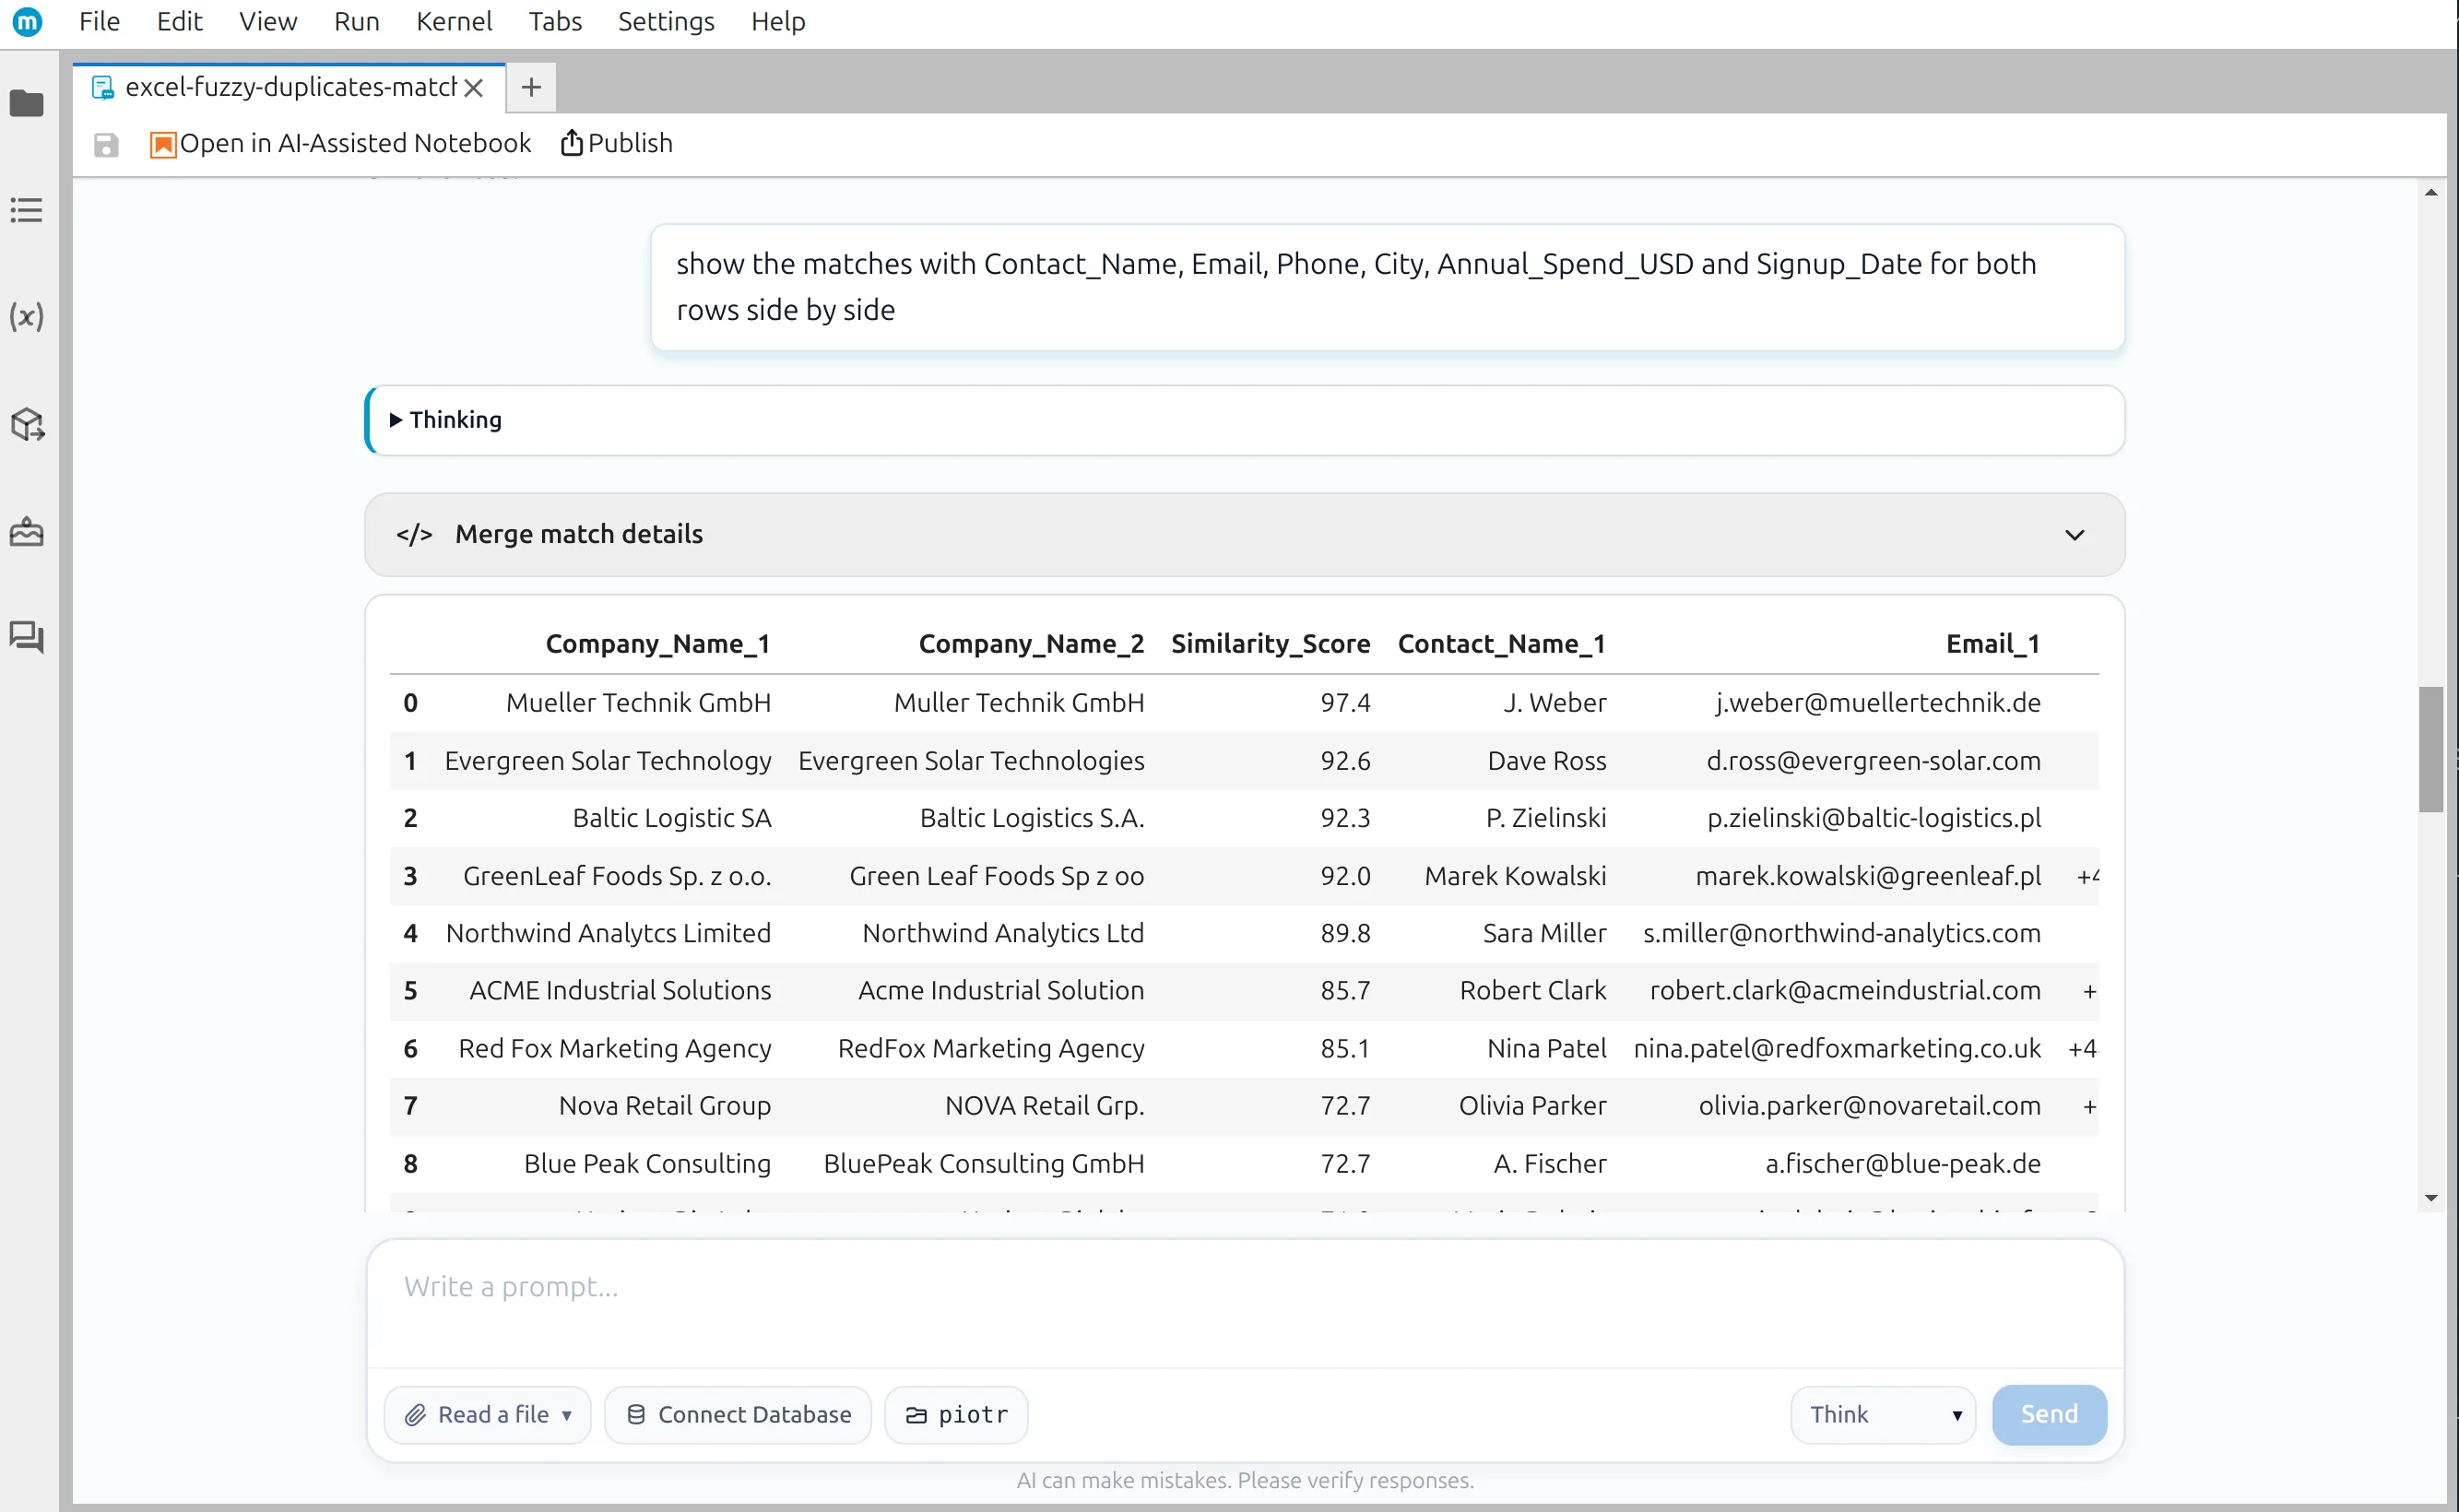
Task: Open the table of contents list icon
Action: (27, 210)
